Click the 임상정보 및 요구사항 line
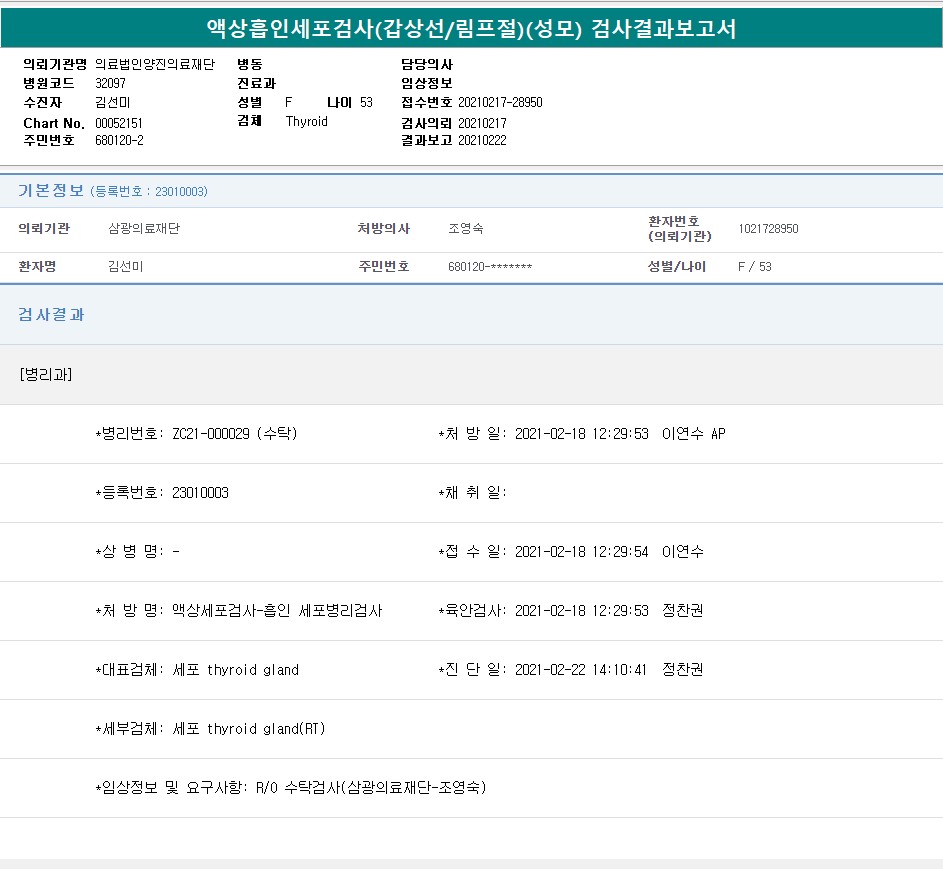Screen dimensions: 943x869 point(290,788)
